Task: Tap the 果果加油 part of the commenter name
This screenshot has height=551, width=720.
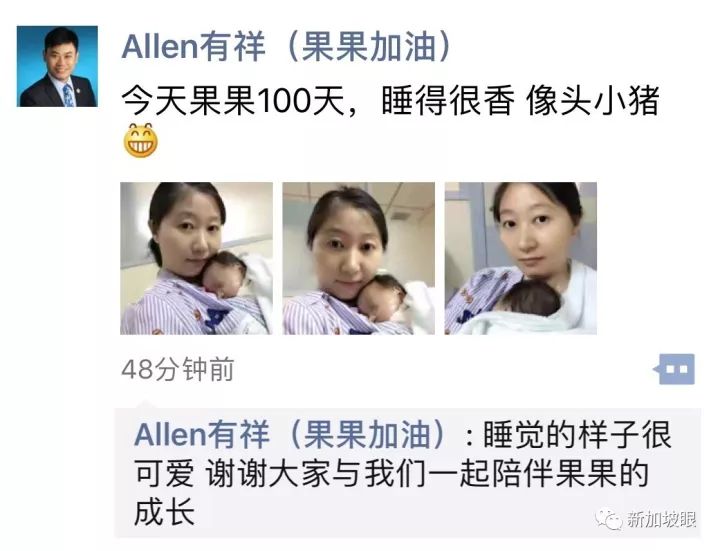Action: 368,434
